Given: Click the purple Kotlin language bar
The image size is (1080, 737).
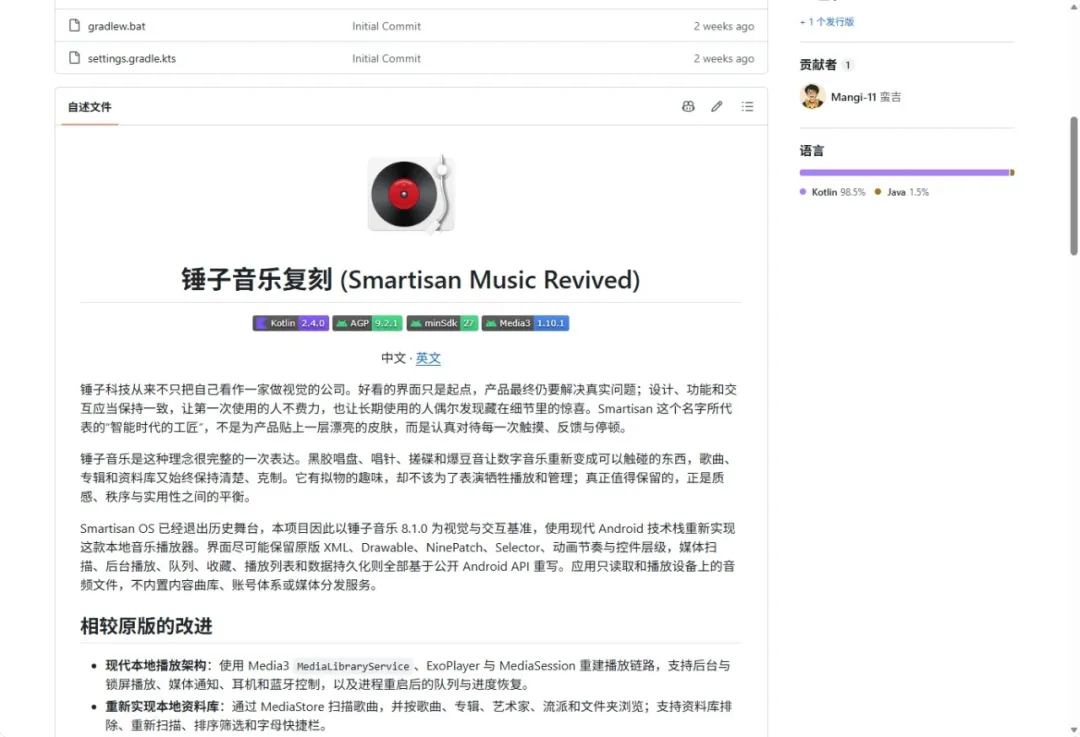Looking at the screenshot, I should point(904,173).
